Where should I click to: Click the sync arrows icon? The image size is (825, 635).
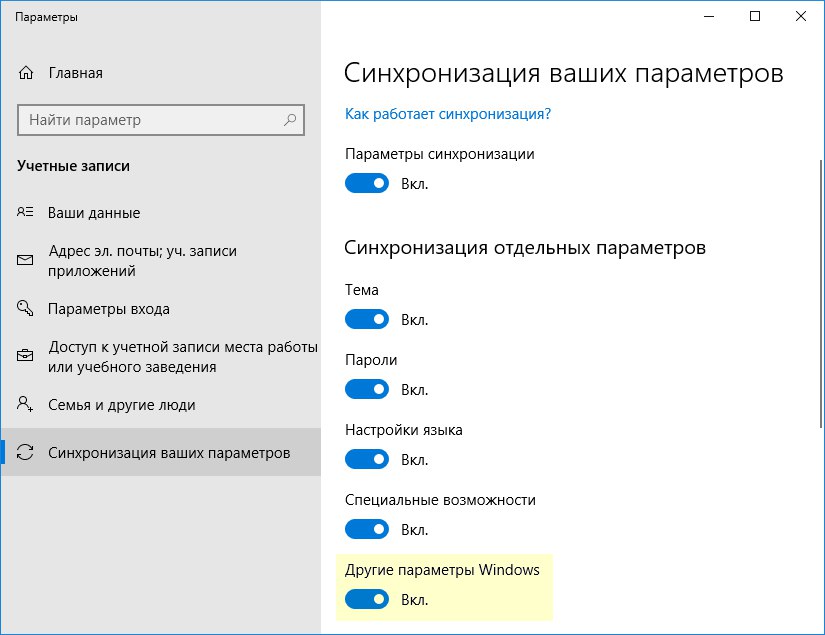(25, 452)
